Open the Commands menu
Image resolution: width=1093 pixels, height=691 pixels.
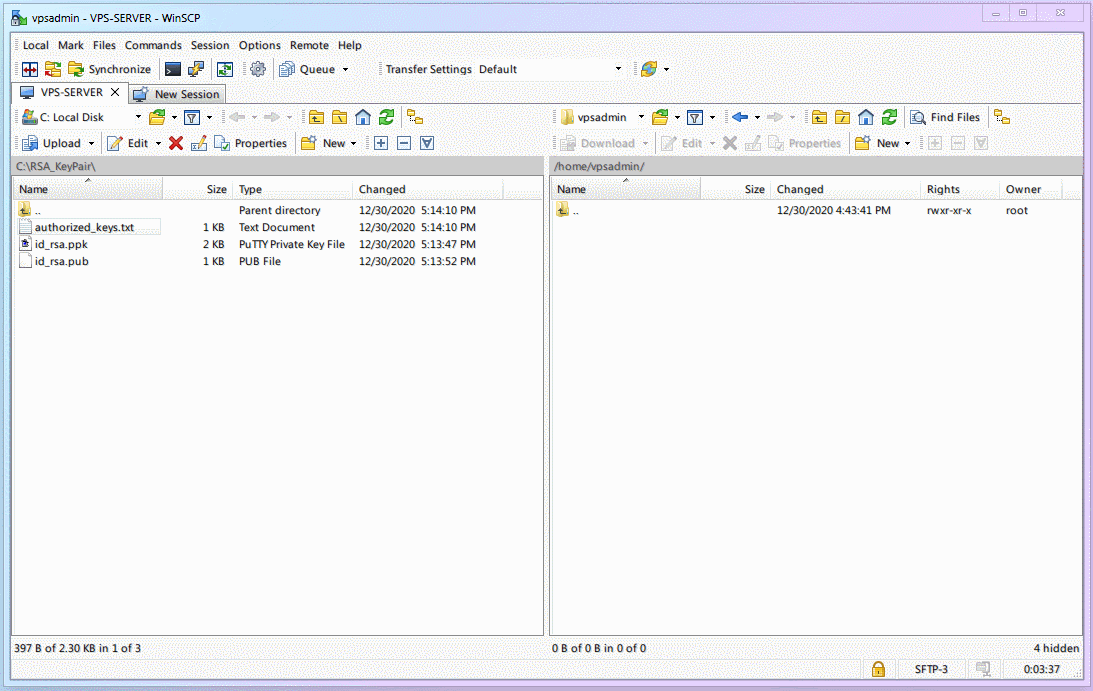click(x=153, y=45)
